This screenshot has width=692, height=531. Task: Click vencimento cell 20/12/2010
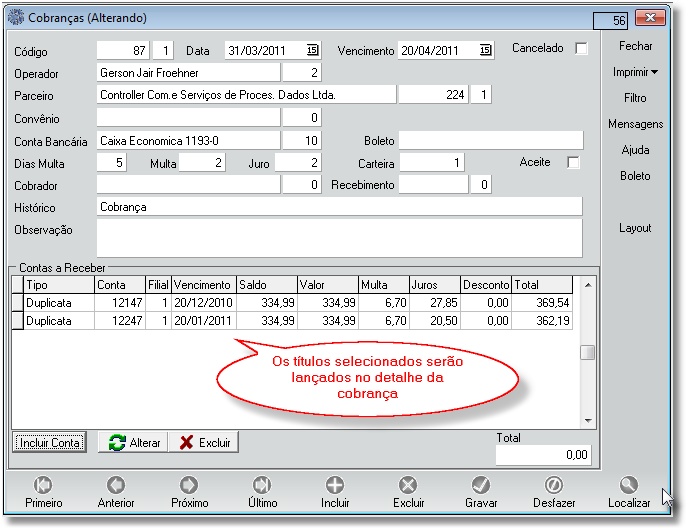coord(204,303)
